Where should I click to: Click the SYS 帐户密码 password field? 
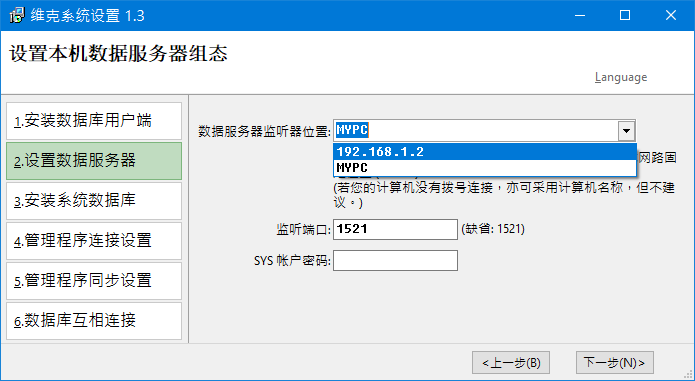pos(395,260)
